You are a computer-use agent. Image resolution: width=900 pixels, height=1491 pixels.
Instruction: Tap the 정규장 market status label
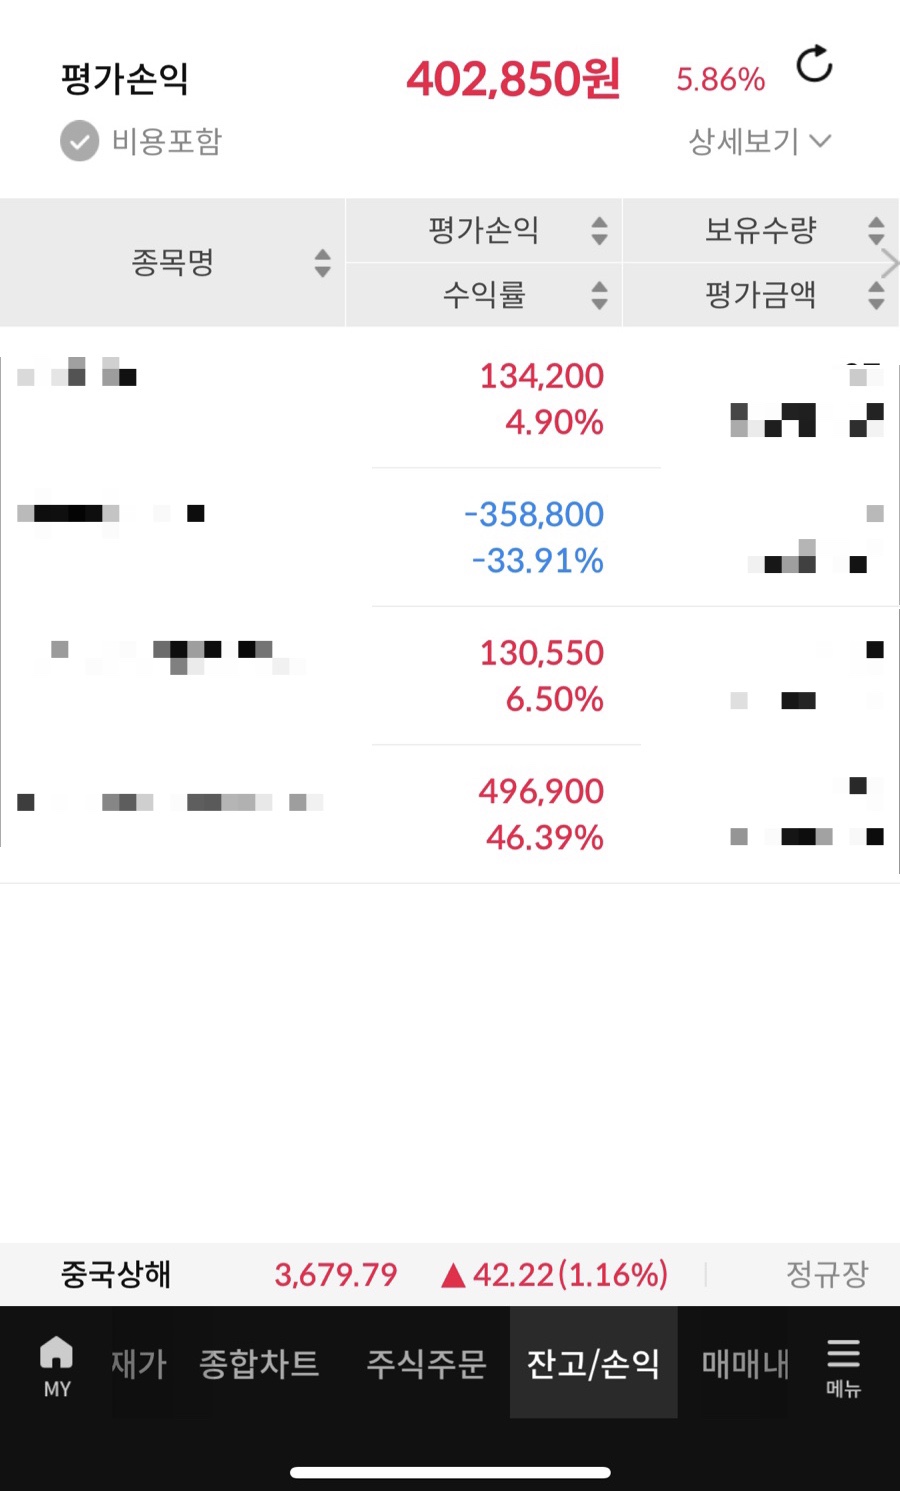click(x=827, y=1274)
